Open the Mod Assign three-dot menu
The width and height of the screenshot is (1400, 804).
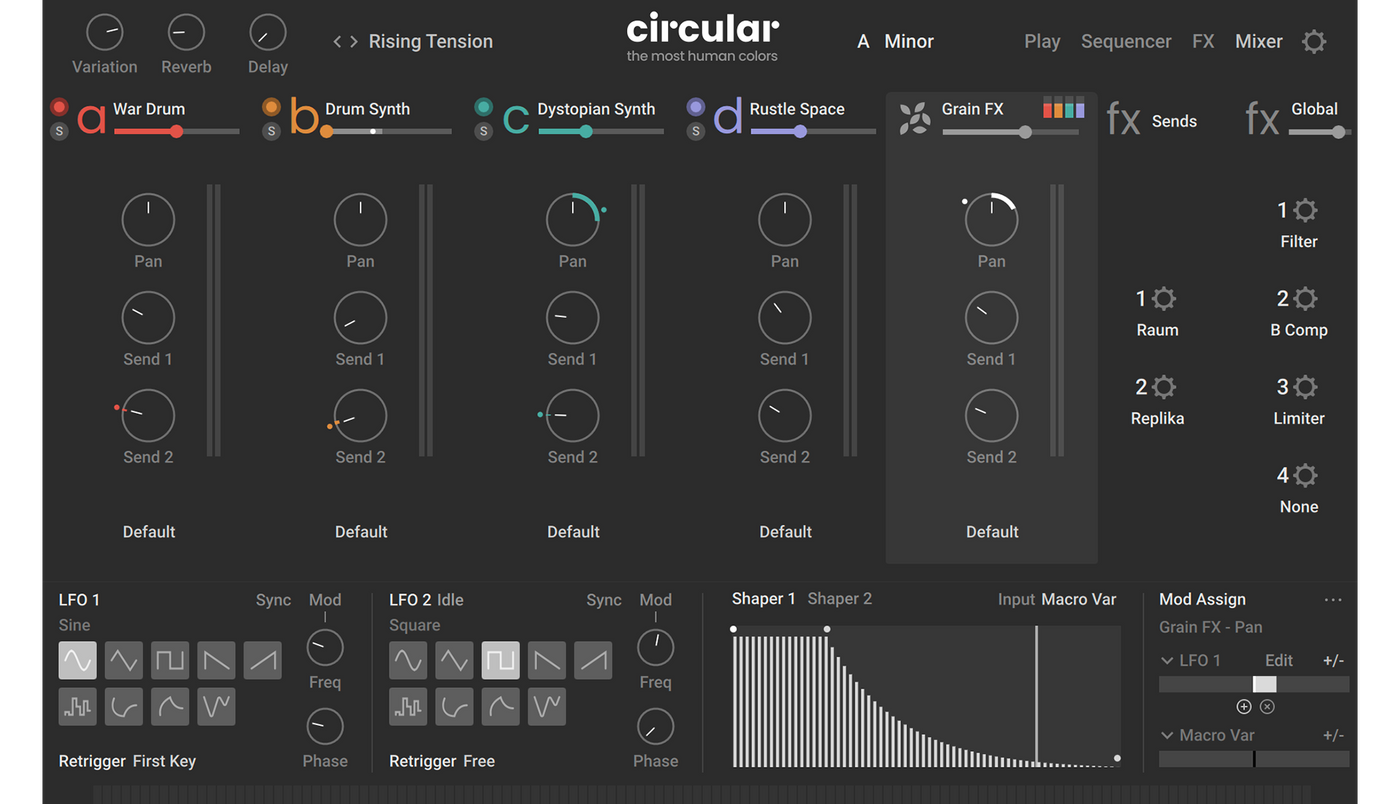coord(1333,600)
